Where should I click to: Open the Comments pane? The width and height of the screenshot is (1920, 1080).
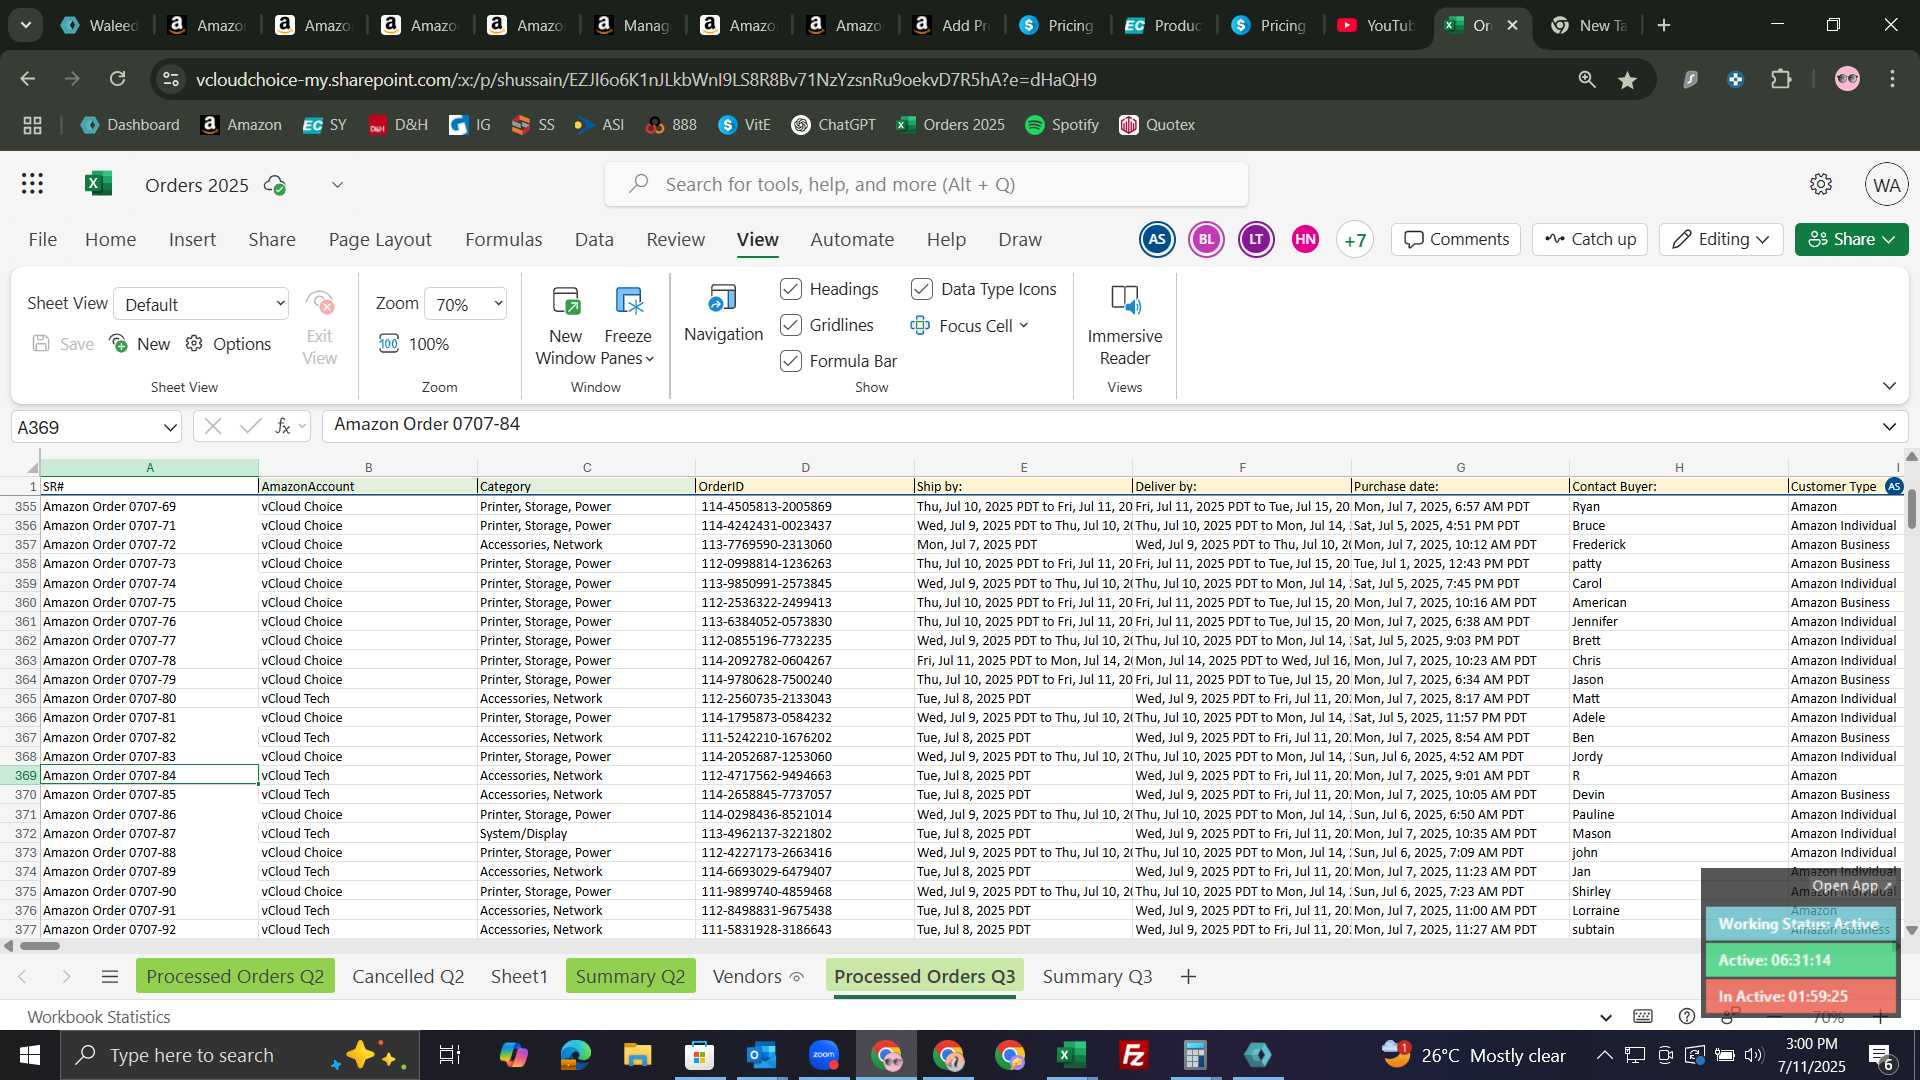click(x=1456, y=240)
